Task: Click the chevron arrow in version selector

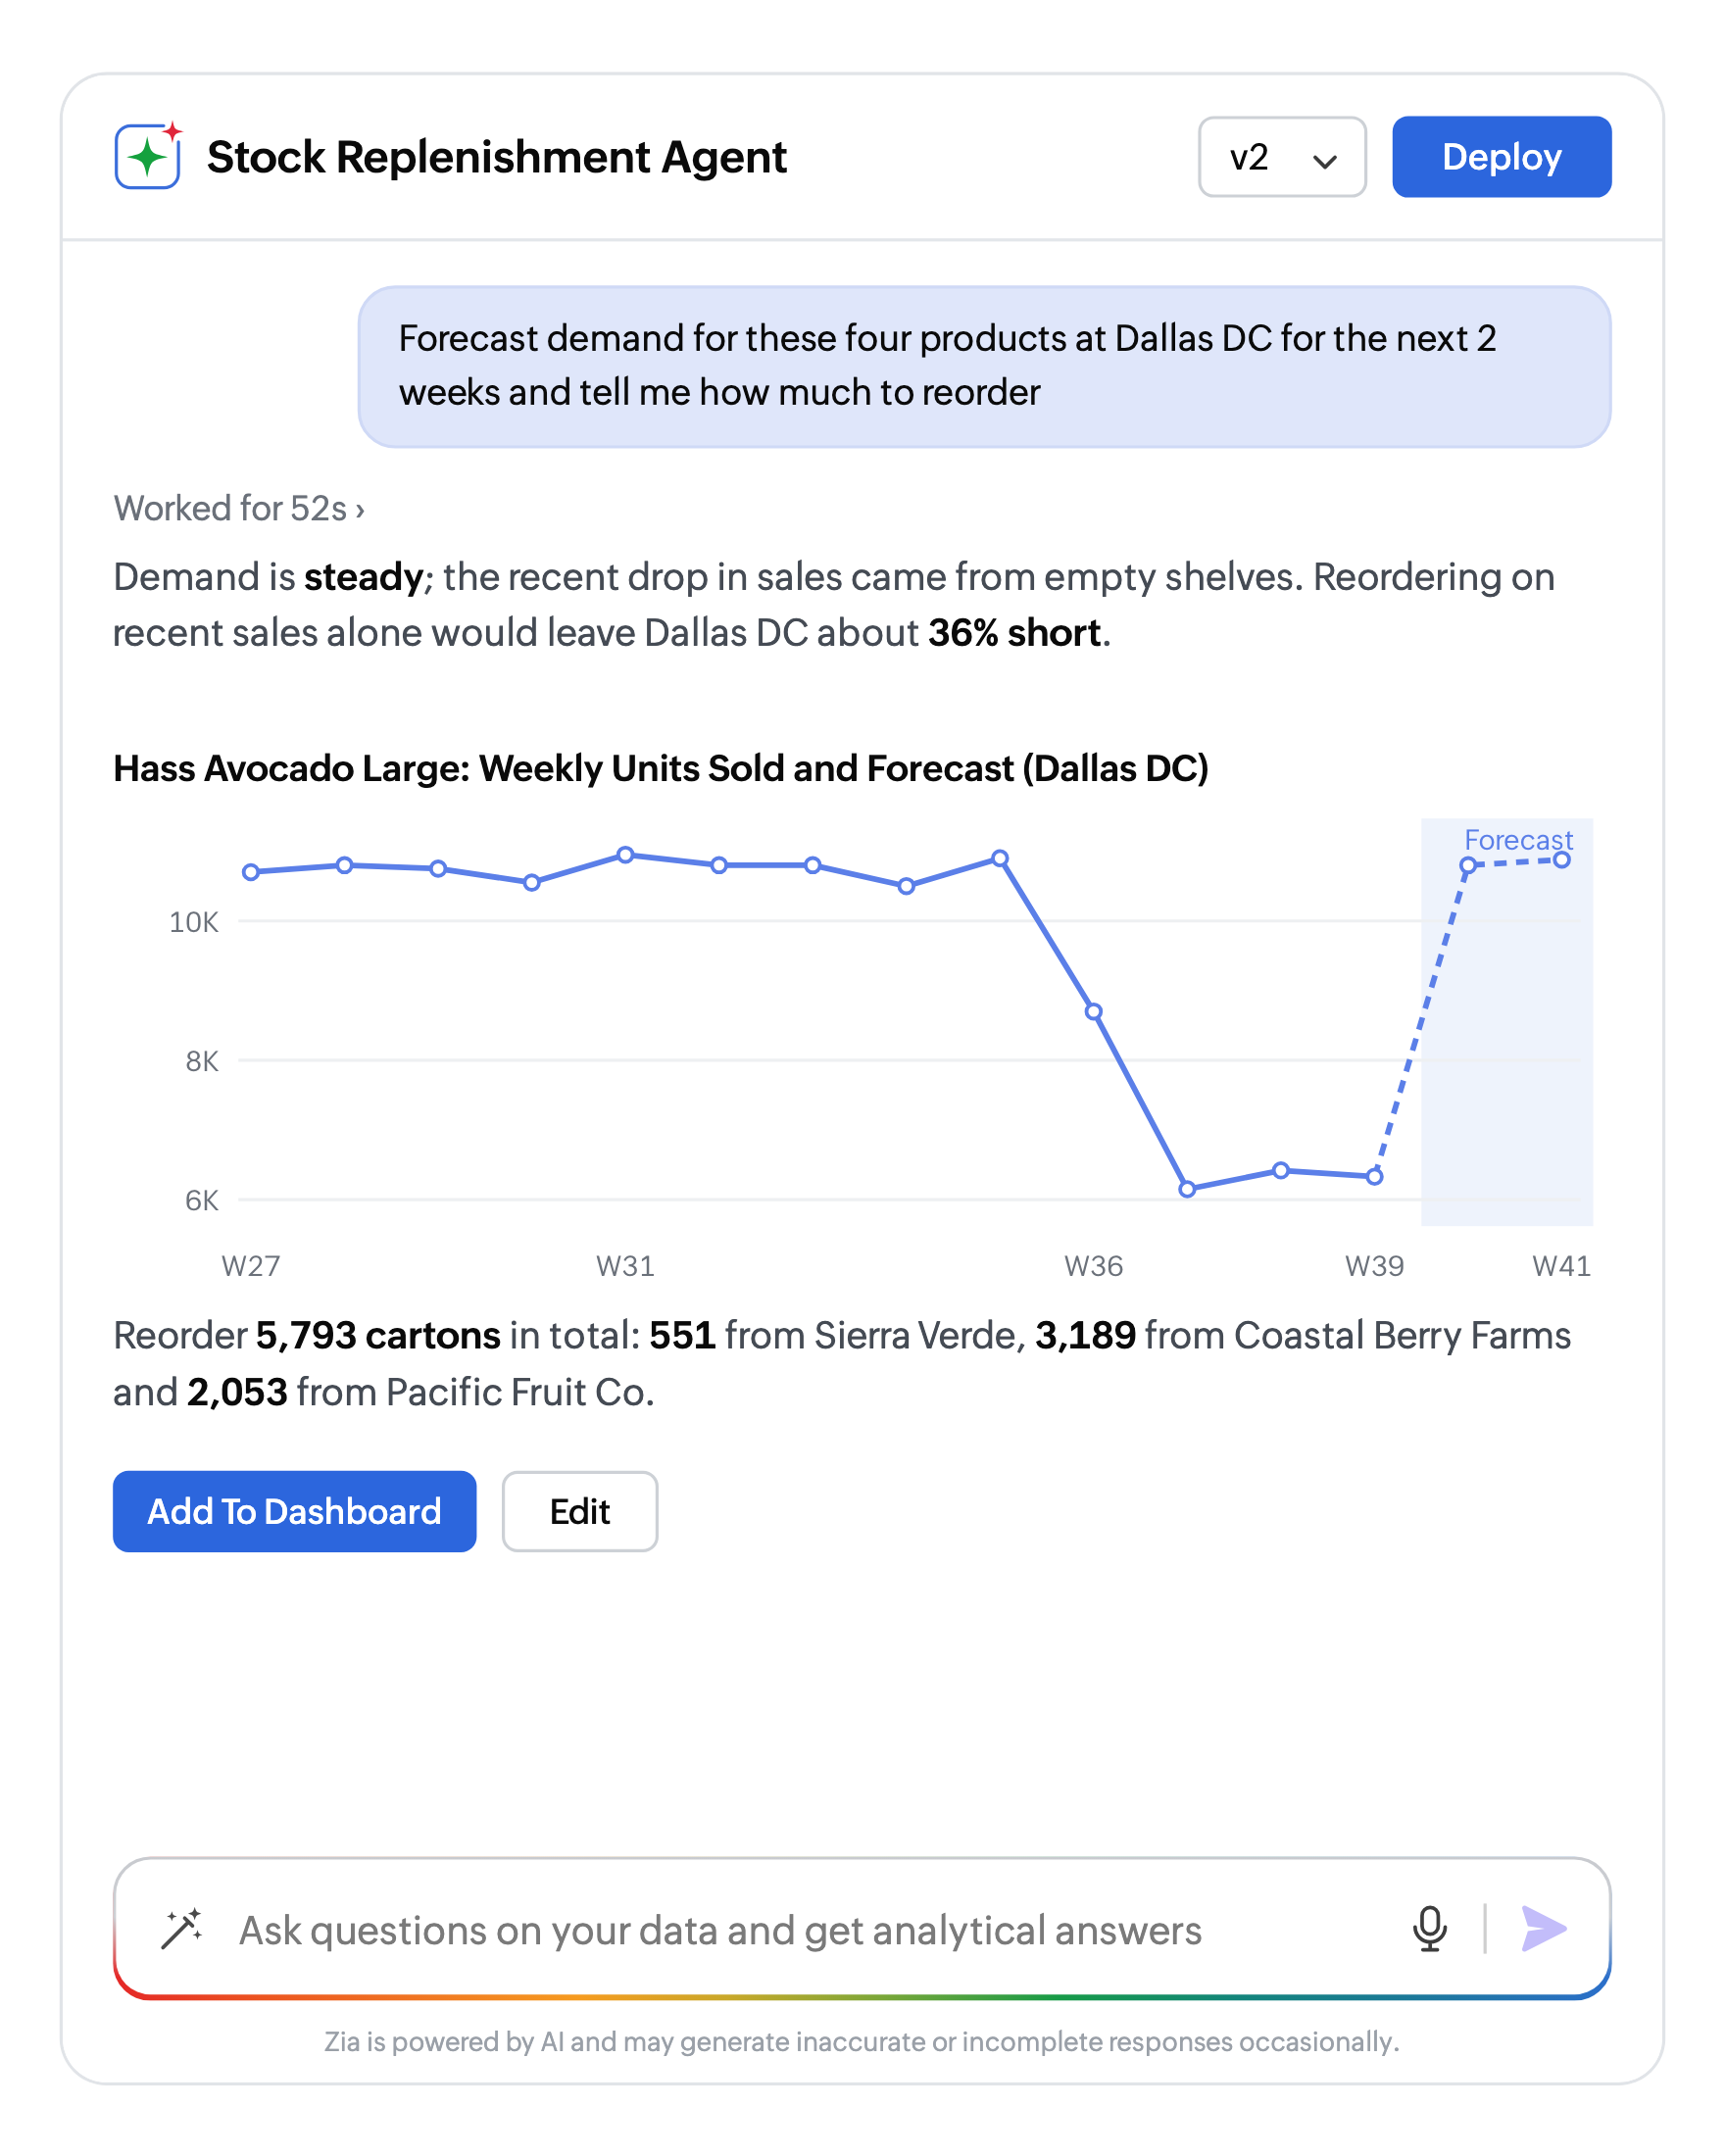Action: point(1324,161)
